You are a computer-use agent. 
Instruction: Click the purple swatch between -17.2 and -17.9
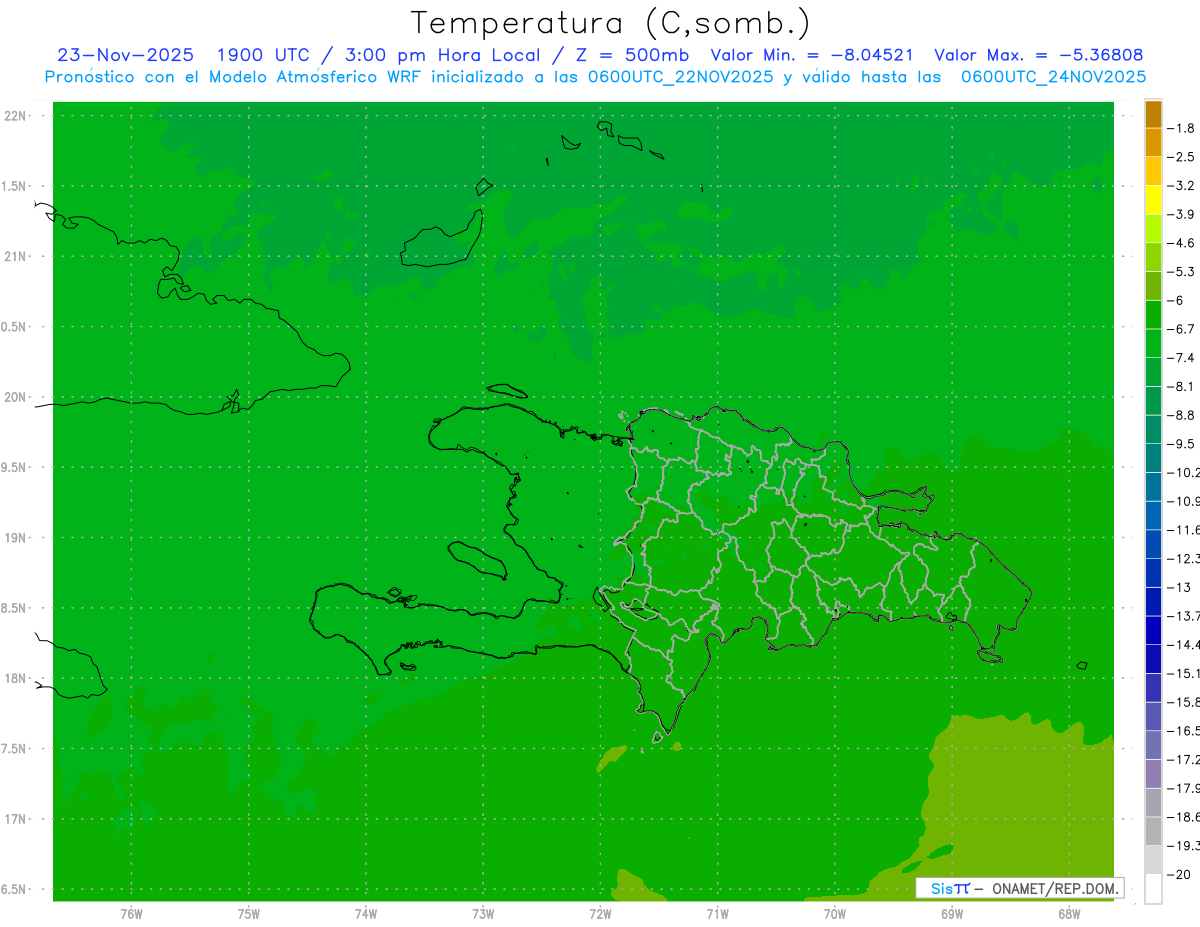click(1153, 774)
